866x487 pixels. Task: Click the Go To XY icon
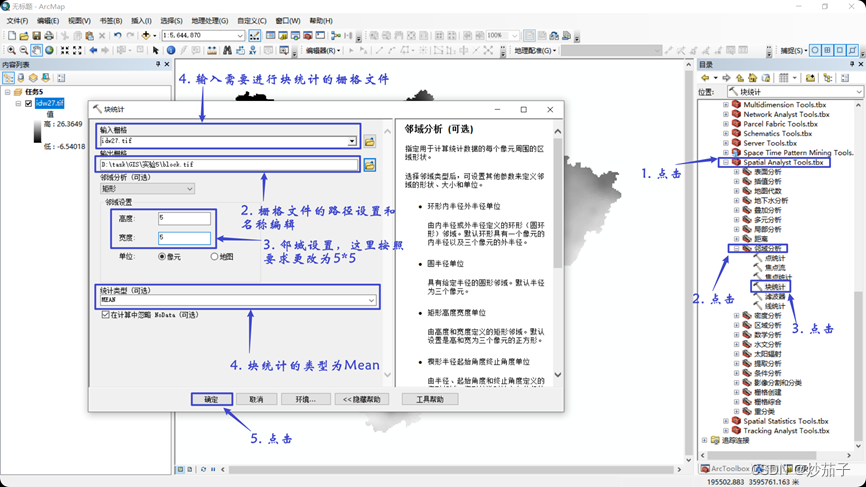click(252, 50)
